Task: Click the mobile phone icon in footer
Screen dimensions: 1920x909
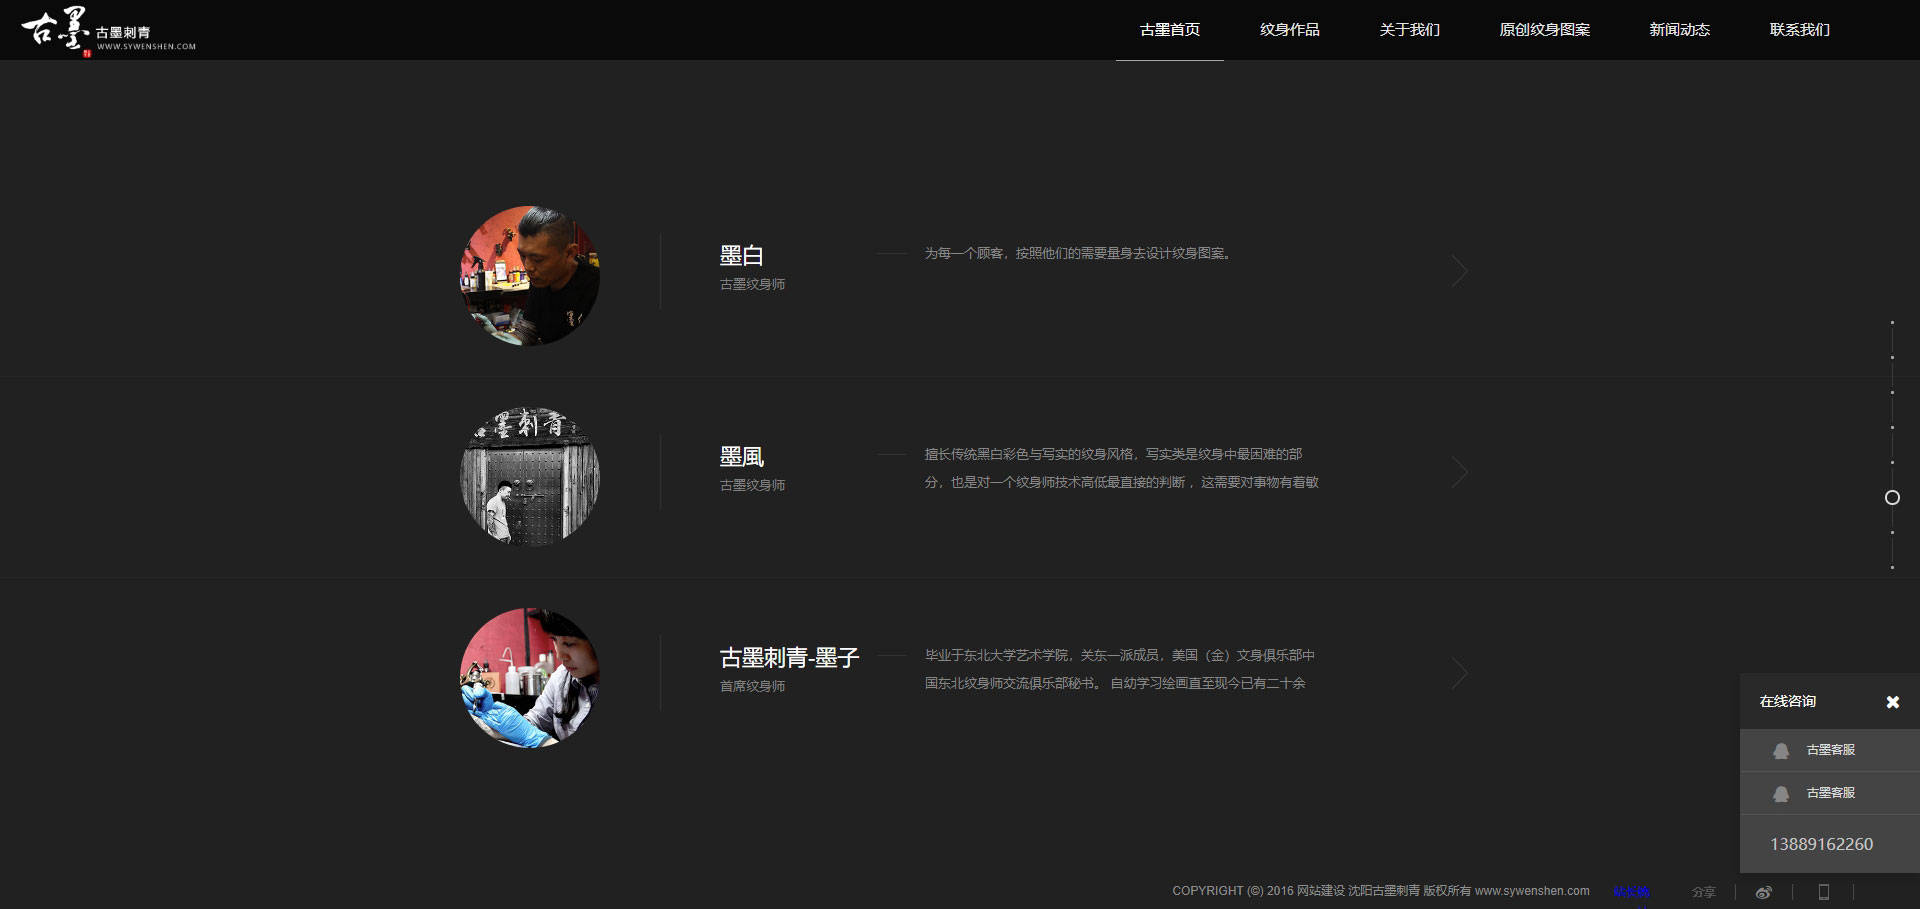Action: (1823, 892)
